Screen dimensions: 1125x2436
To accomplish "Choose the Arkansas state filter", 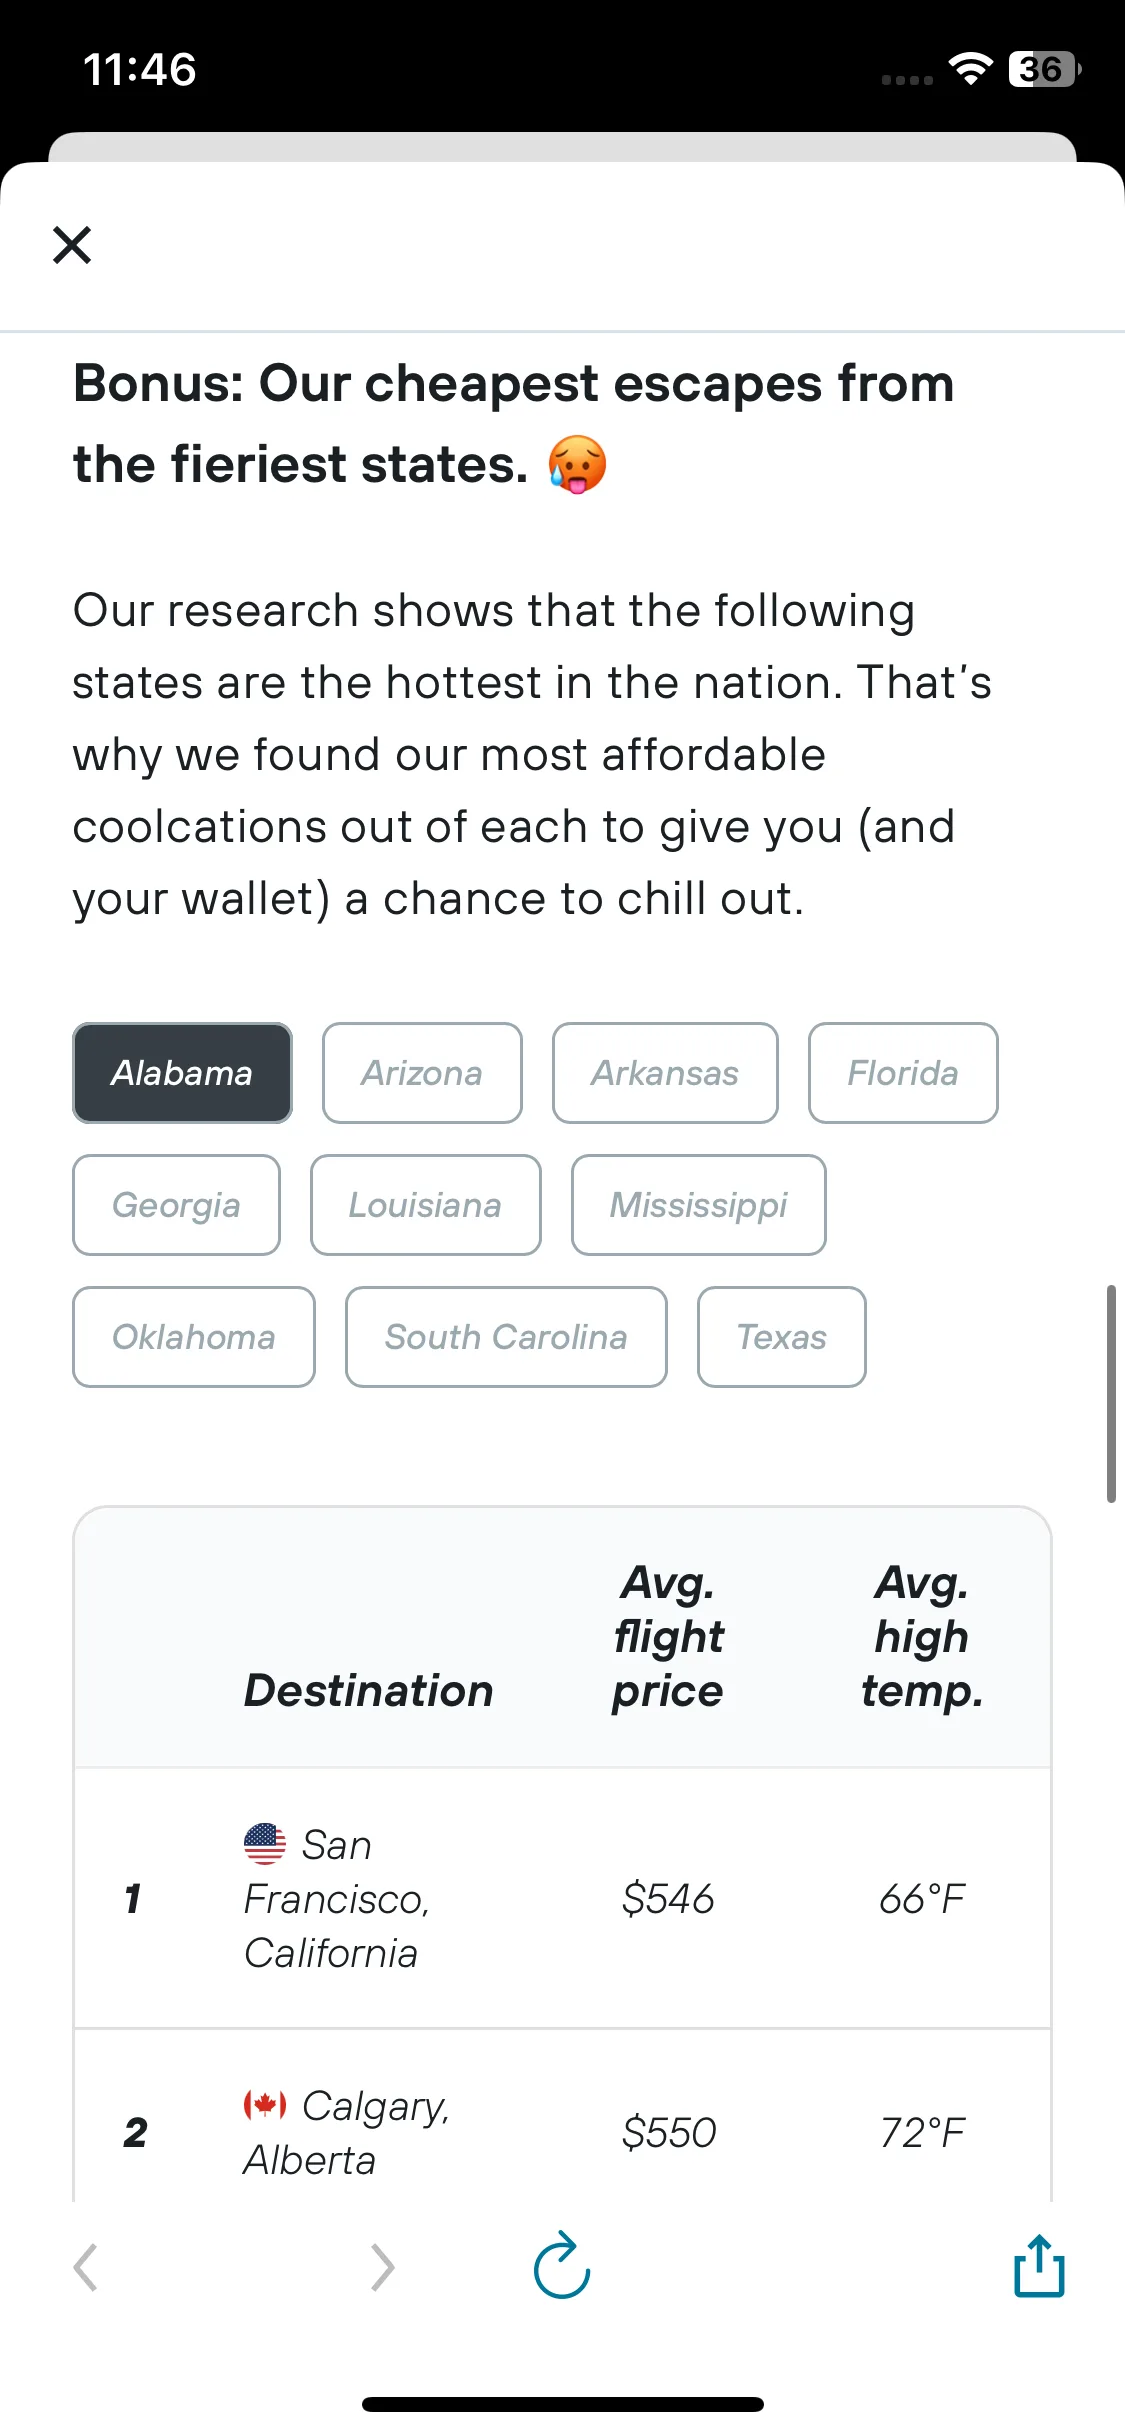I will pyautogui.click(x=665, y=1073).
